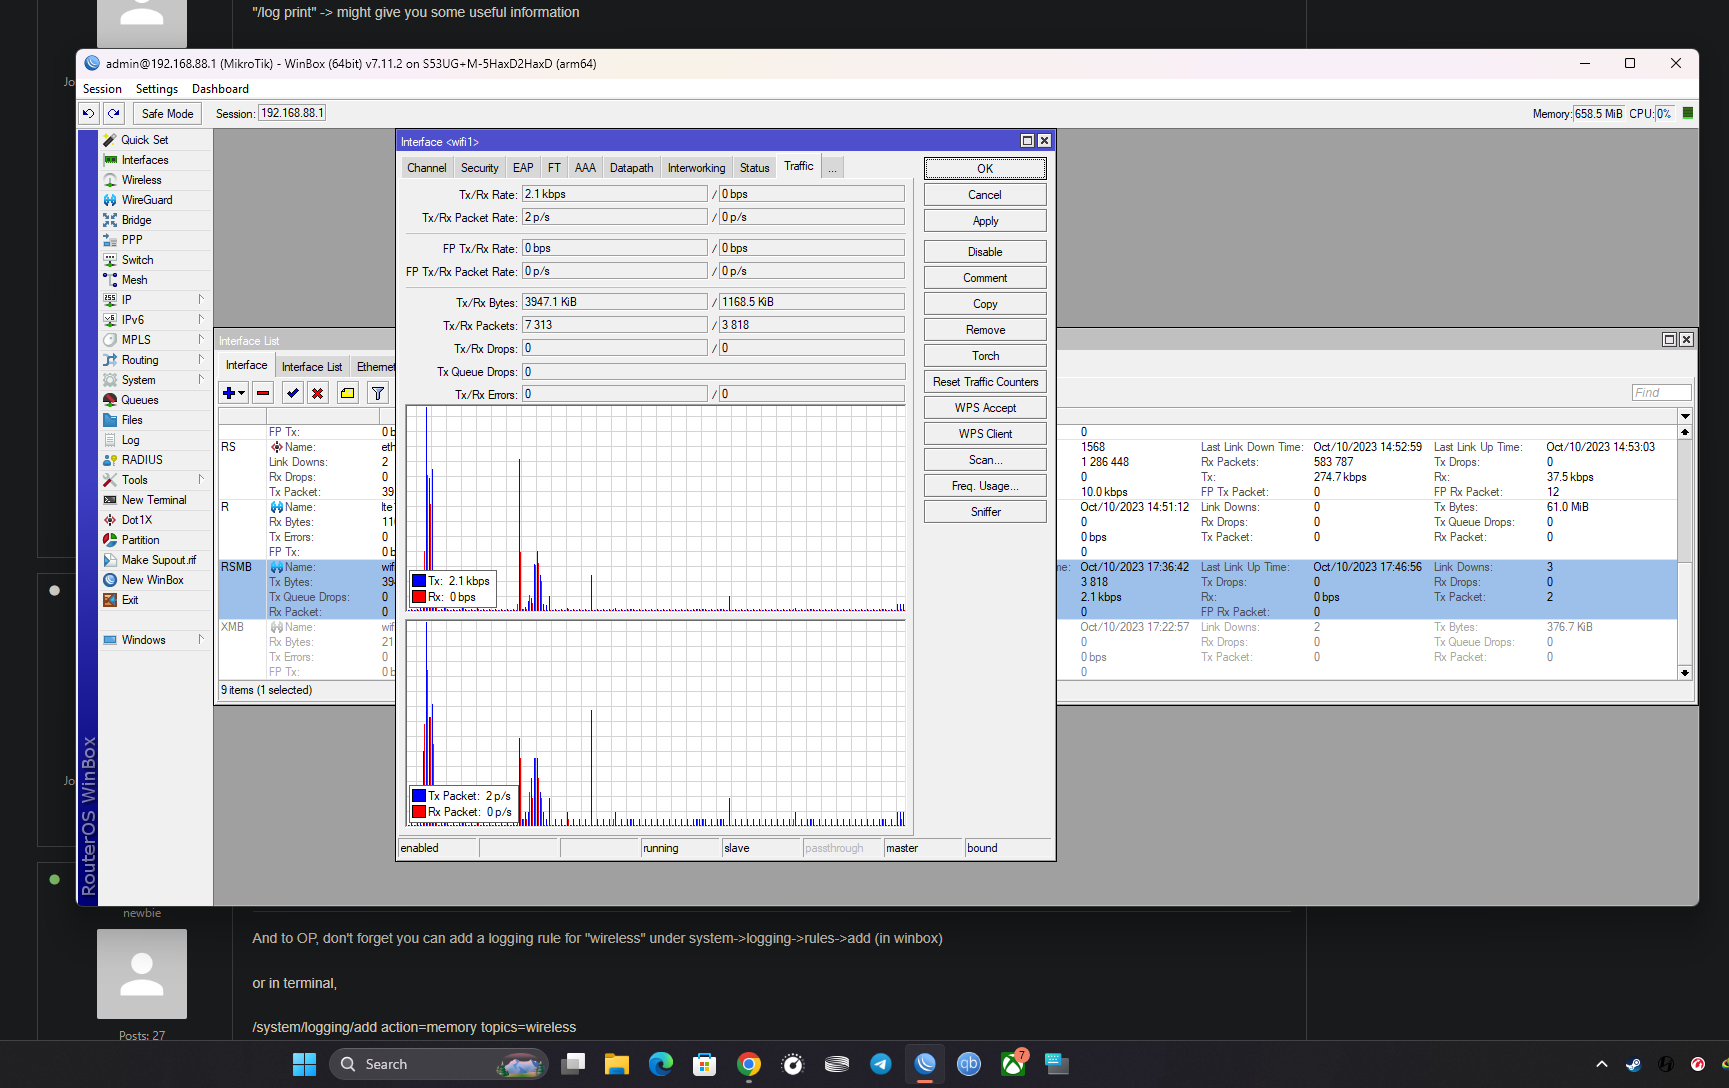Open the RADIUS sidebar entry

142,460
